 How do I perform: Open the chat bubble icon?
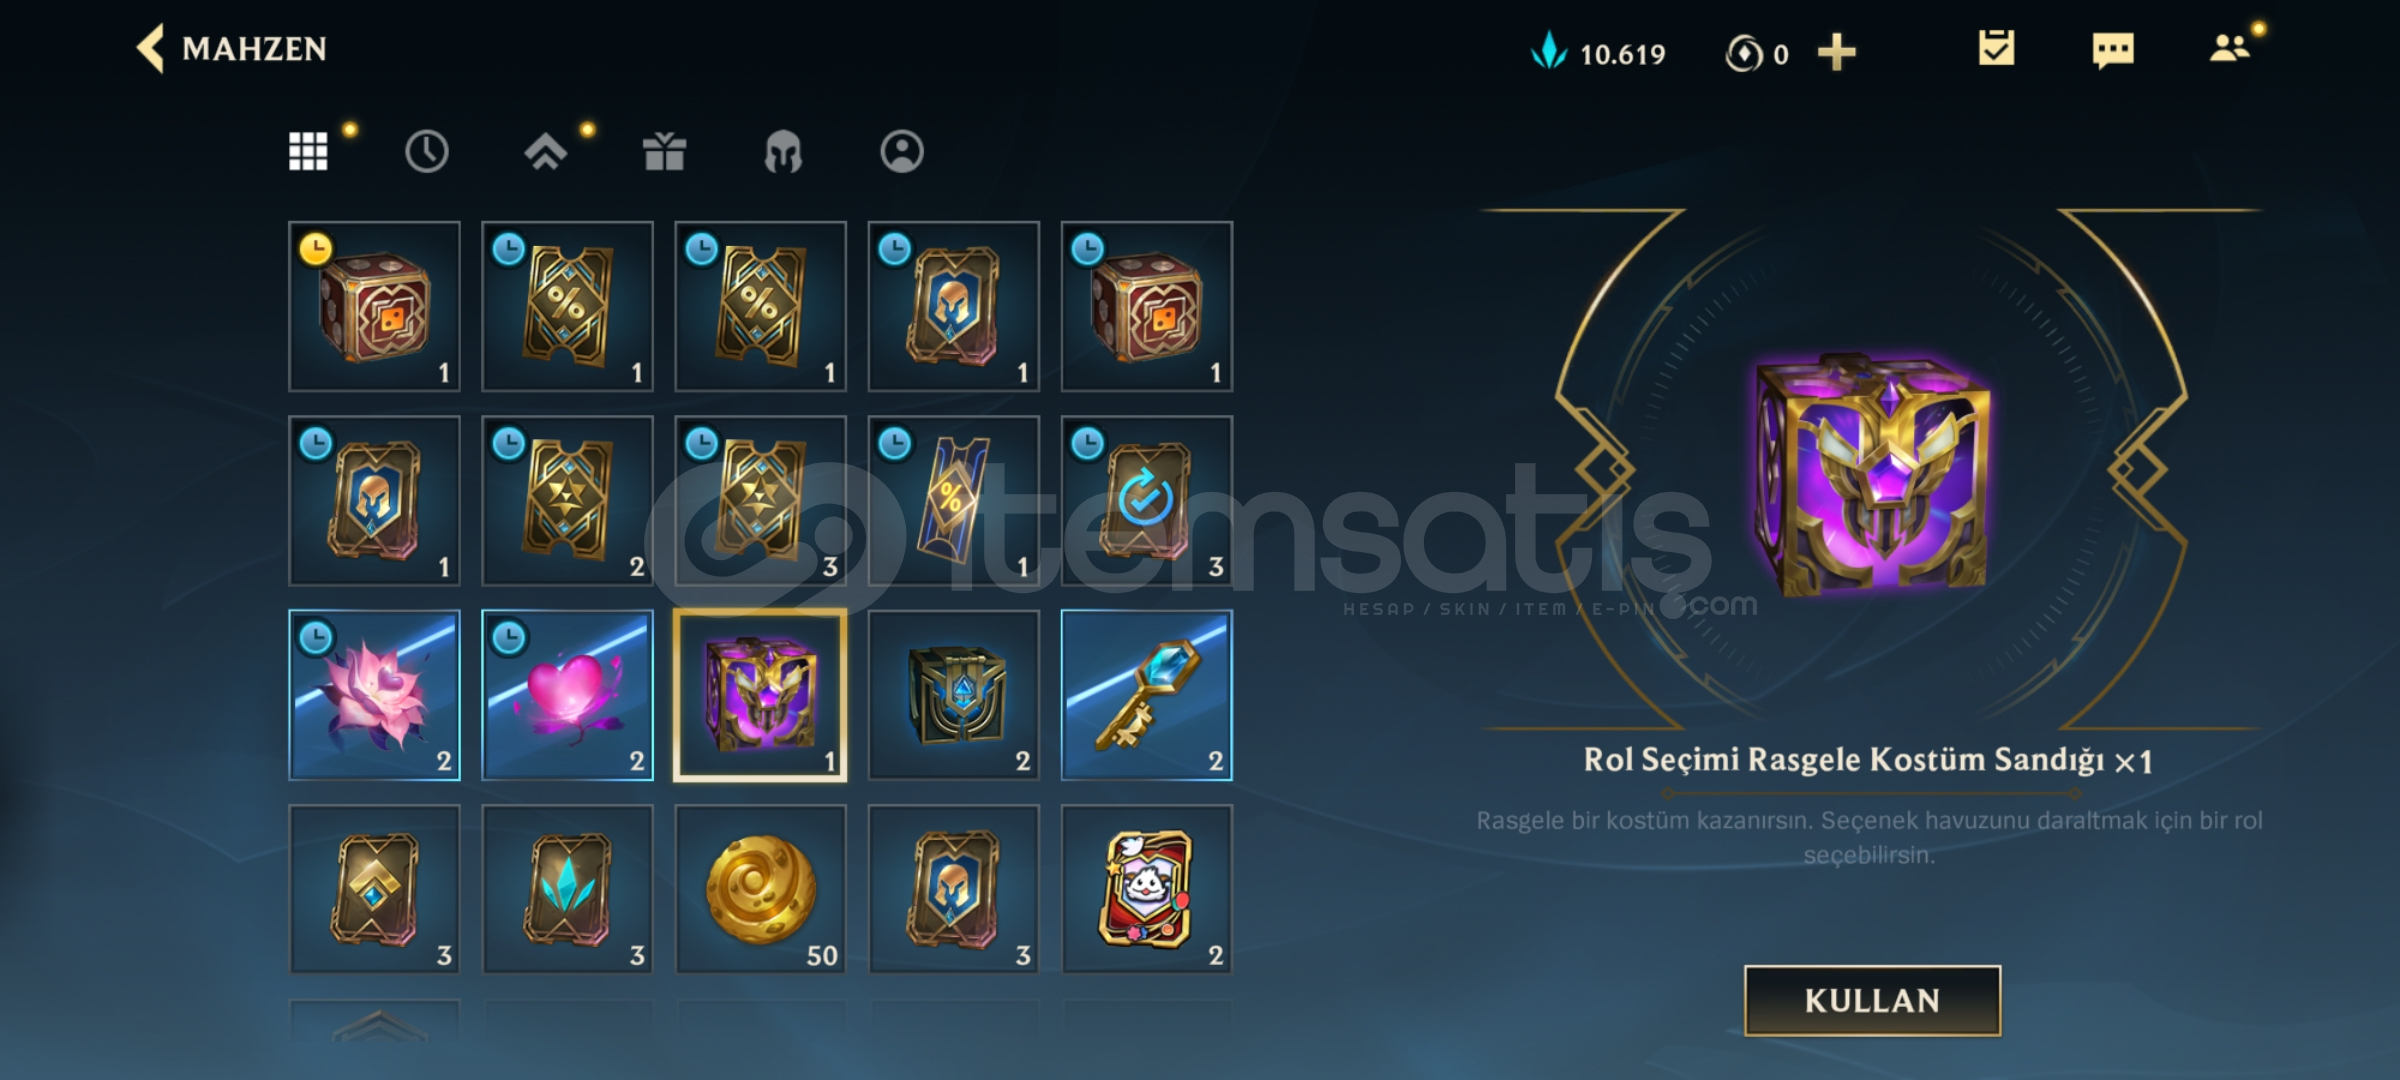2113,50
